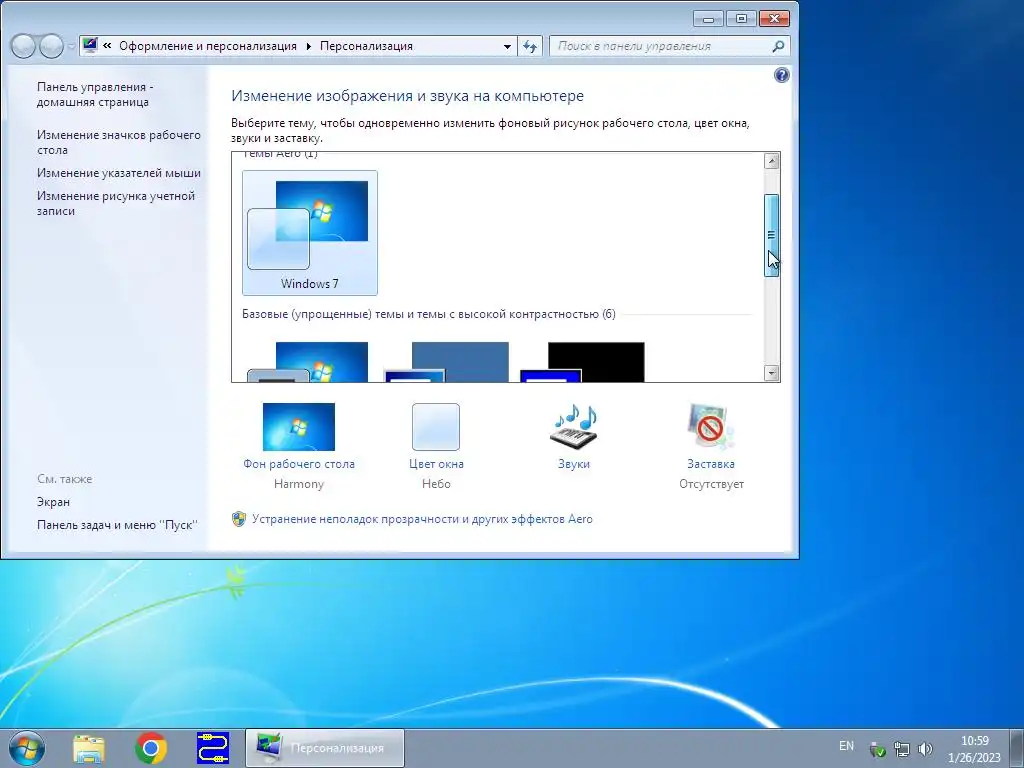Select the first basic theme thumbnail
The width and height of the screenshot is (1024, 768).
coord(308,362)
